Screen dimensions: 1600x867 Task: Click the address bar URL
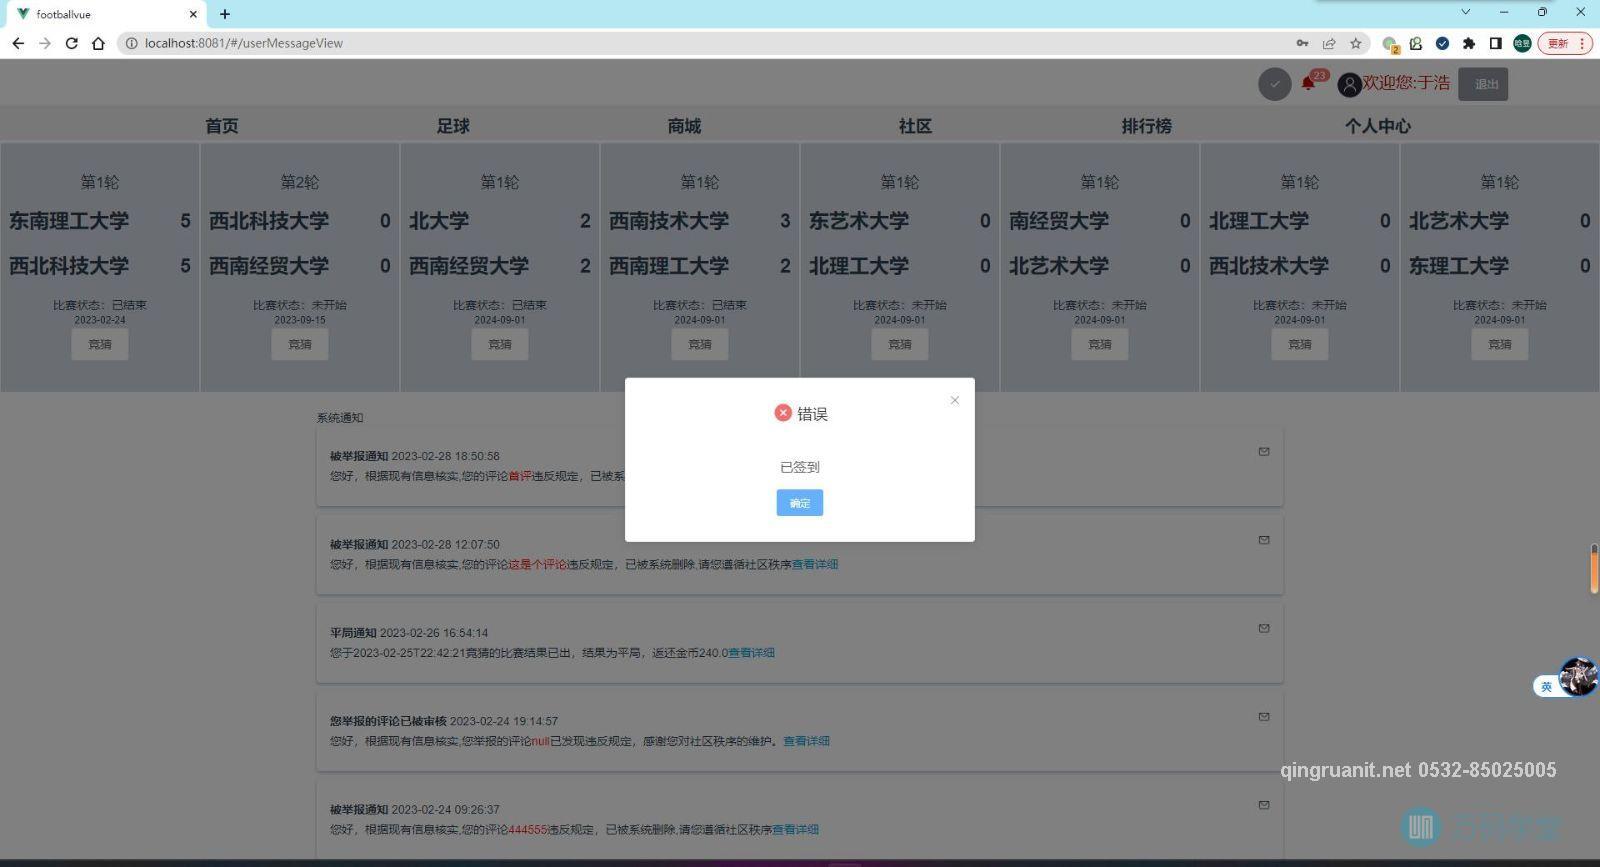click(x=243, y=43)
